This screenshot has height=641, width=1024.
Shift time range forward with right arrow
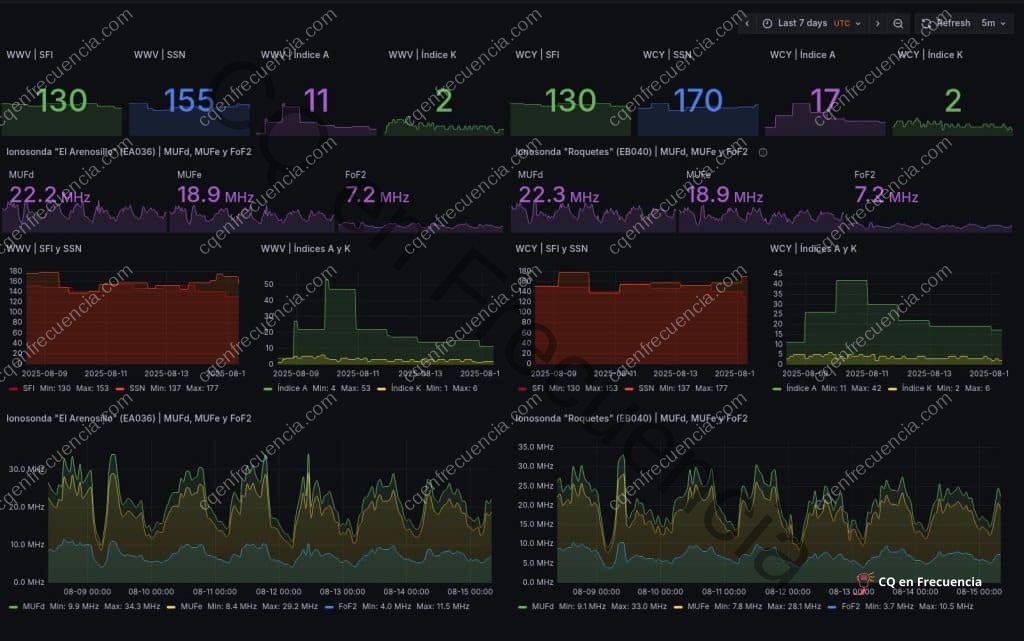click(877, 23)
